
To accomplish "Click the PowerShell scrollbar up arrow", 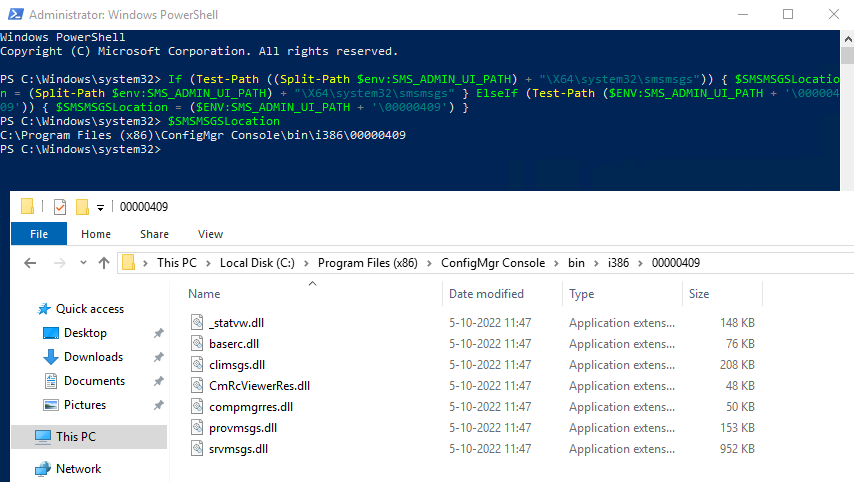I will point(847,39).
